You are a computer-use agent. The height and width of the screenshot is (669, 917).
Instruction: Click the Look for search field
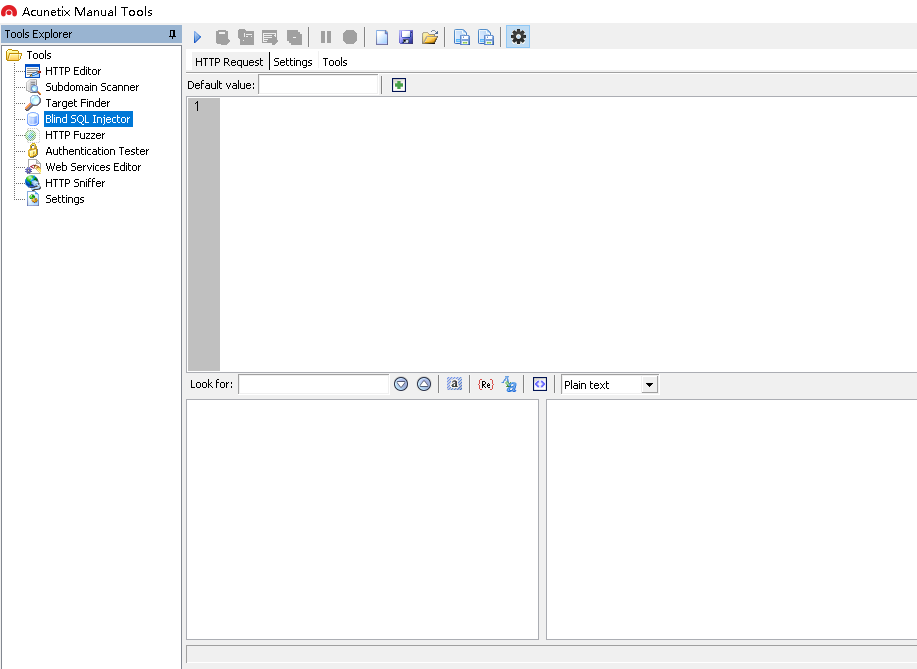314,384
